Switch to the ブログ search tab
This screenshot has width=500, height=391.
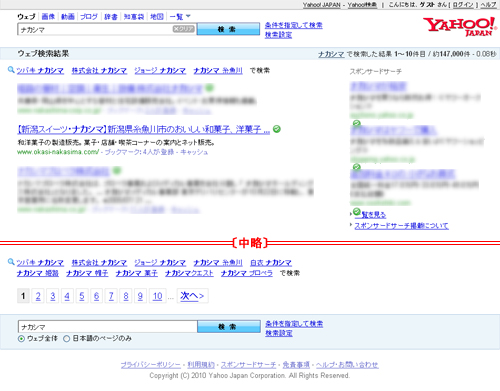point(89,16)
